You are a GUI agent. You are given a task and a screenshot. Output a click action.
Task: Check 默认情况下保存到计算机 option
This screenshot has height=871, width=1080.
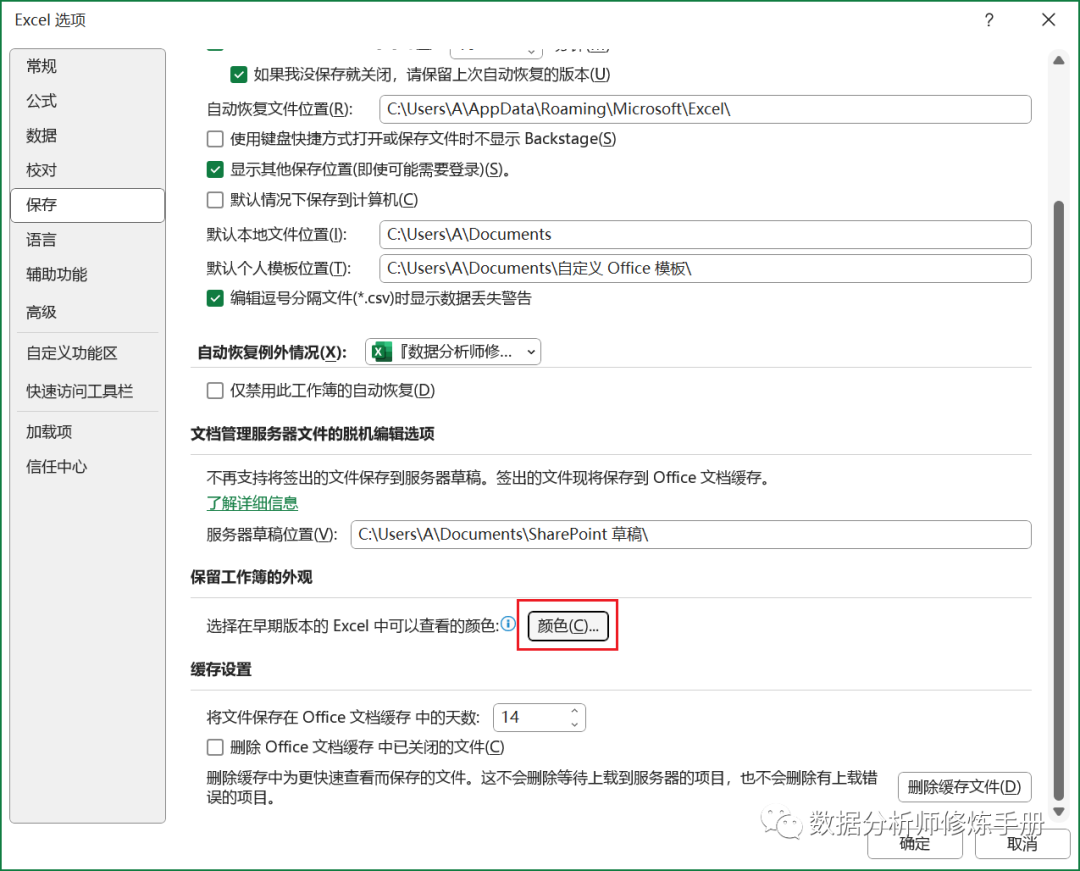[215, 200]
